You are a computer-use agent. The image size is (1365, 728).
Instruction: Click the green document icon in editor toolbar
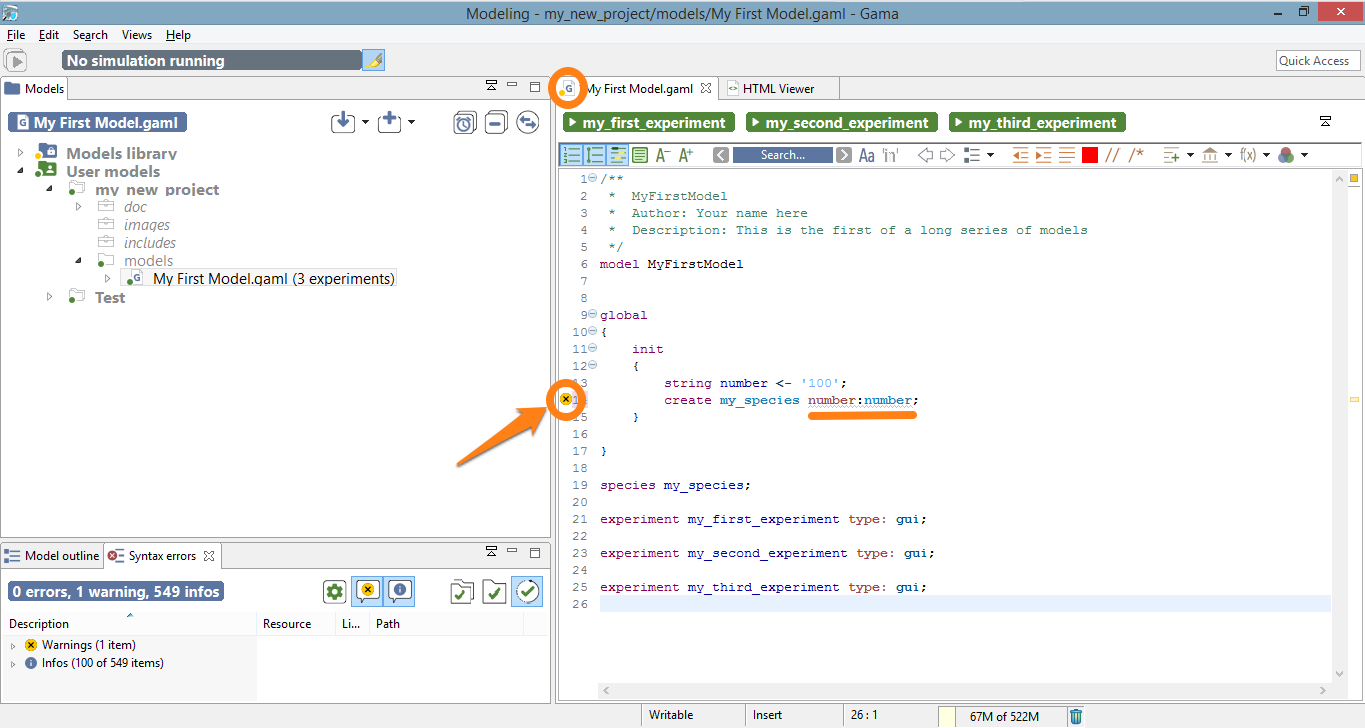640,155
